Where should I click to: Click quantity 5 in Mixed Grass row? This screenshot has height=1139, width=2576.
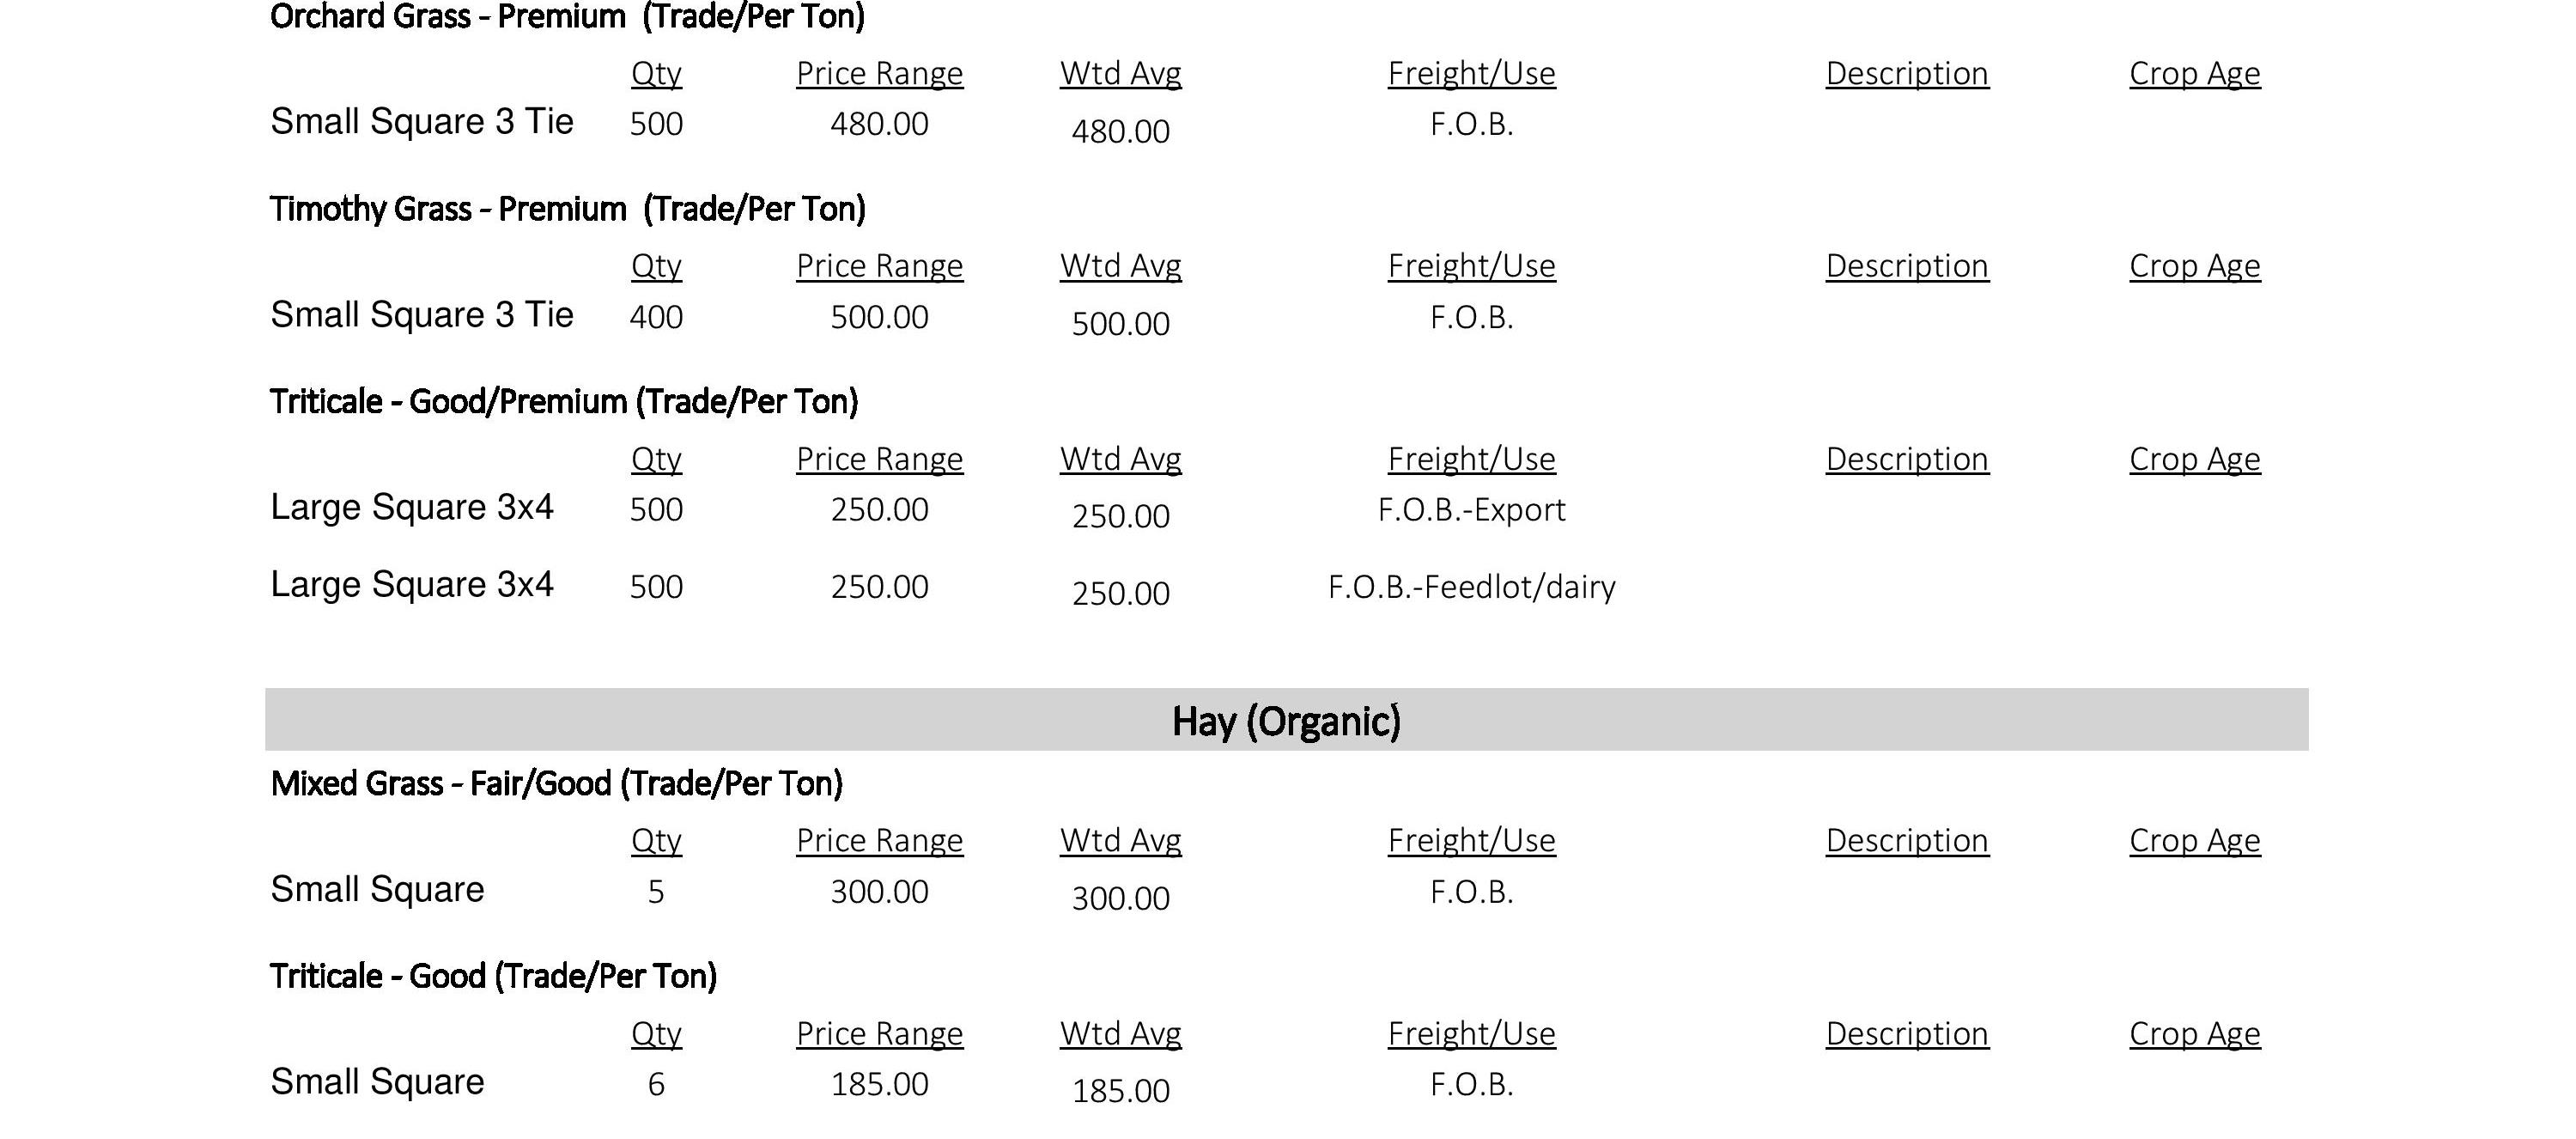[656, 892]
